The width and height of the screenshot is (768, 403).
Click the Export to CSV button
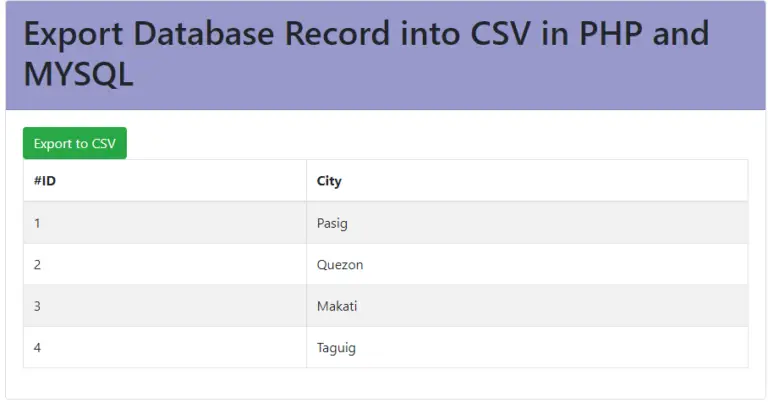point(74,143)
